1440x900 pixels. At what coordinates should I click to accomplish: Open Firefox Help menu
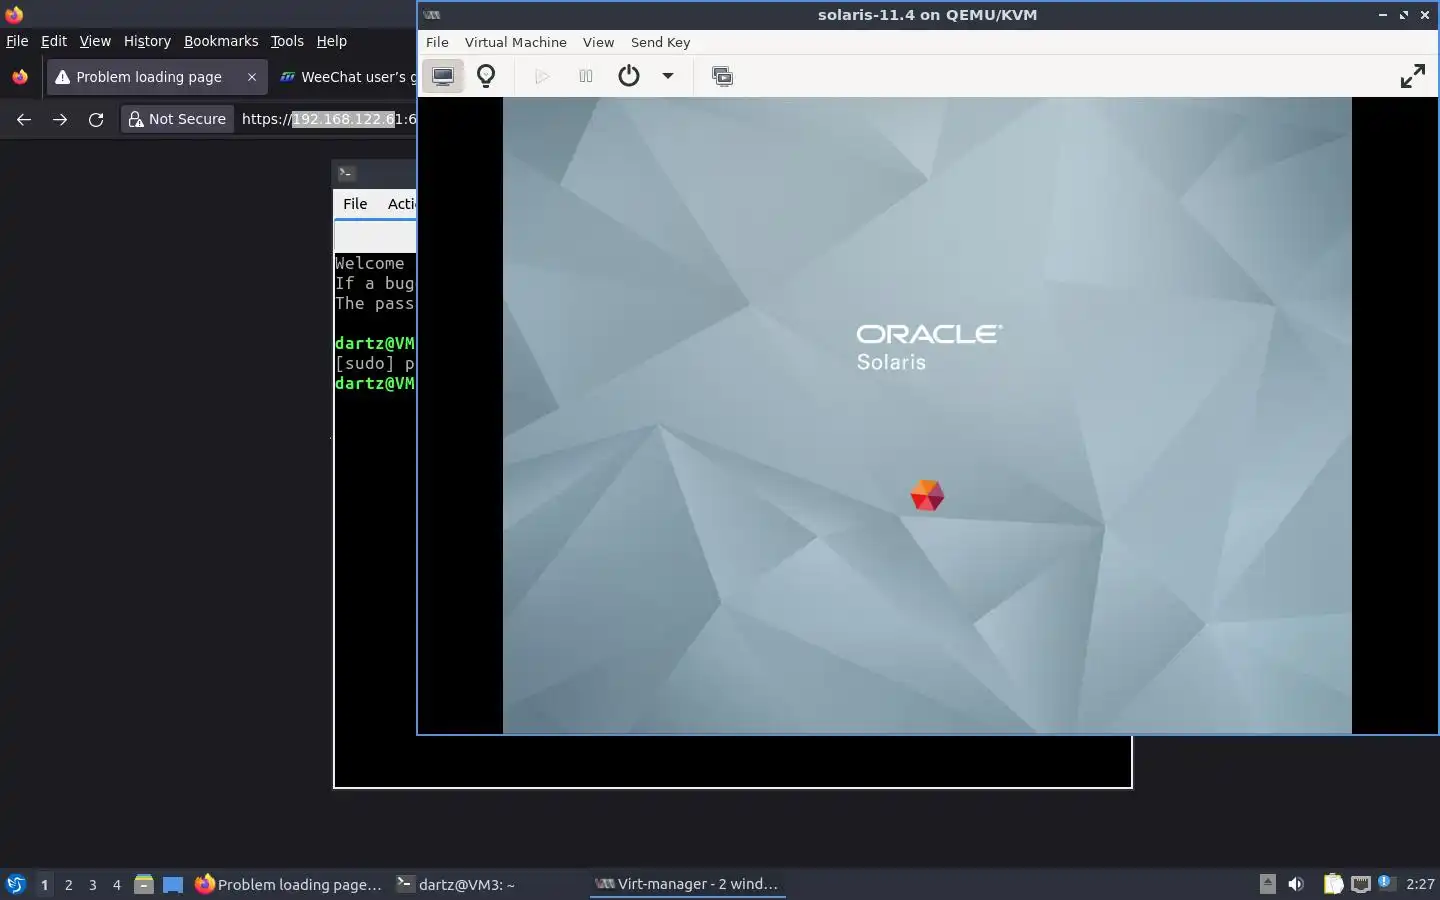331,41
